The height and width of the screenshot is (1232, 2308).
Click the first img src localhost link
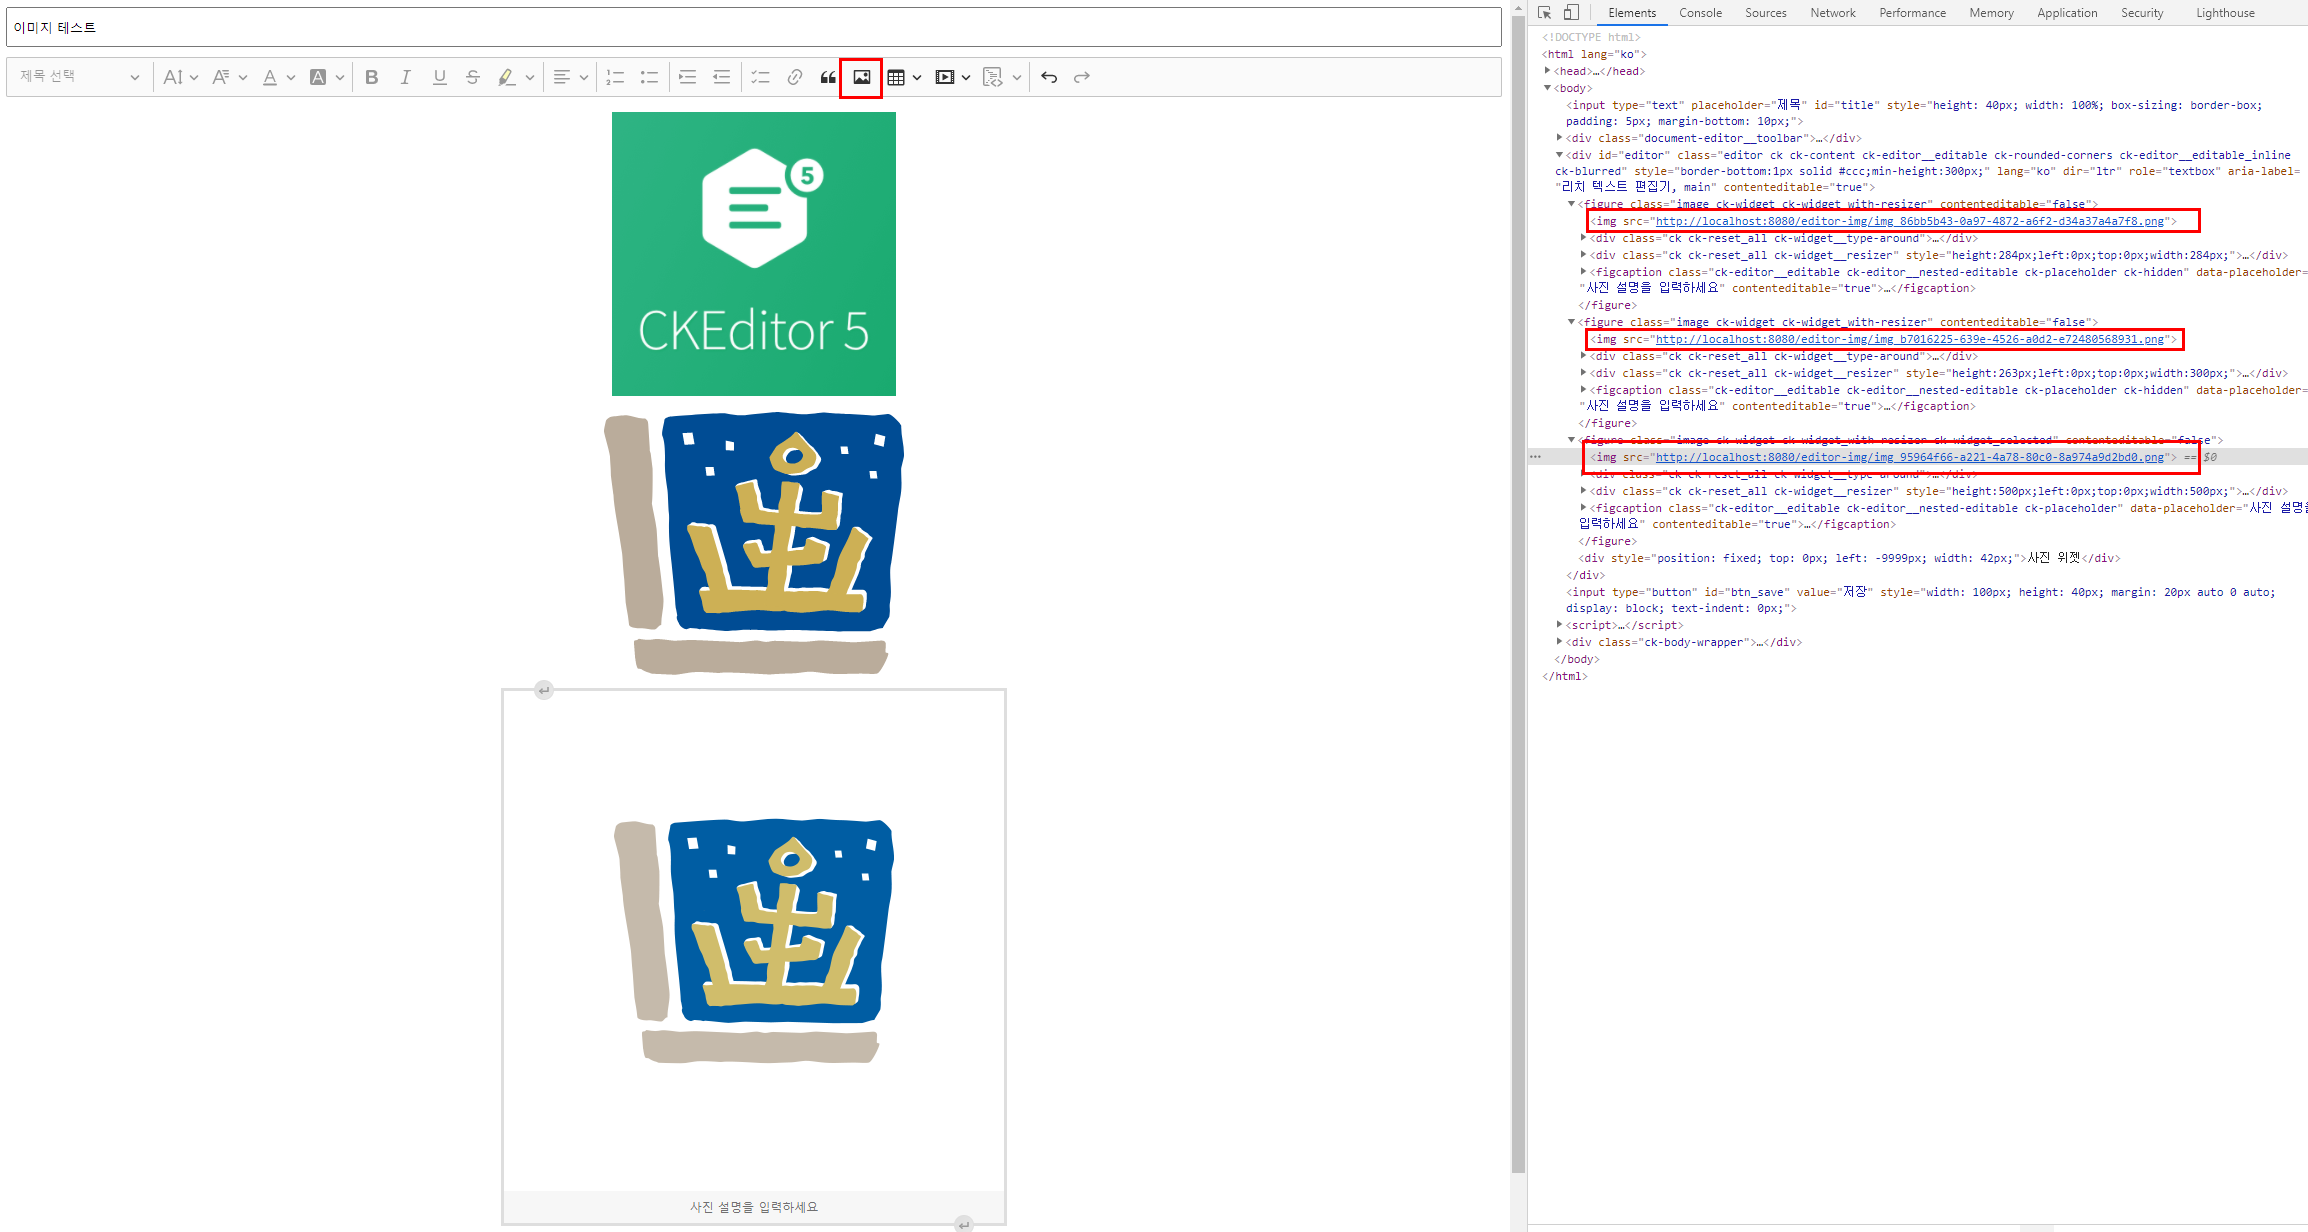(1909, 221)
